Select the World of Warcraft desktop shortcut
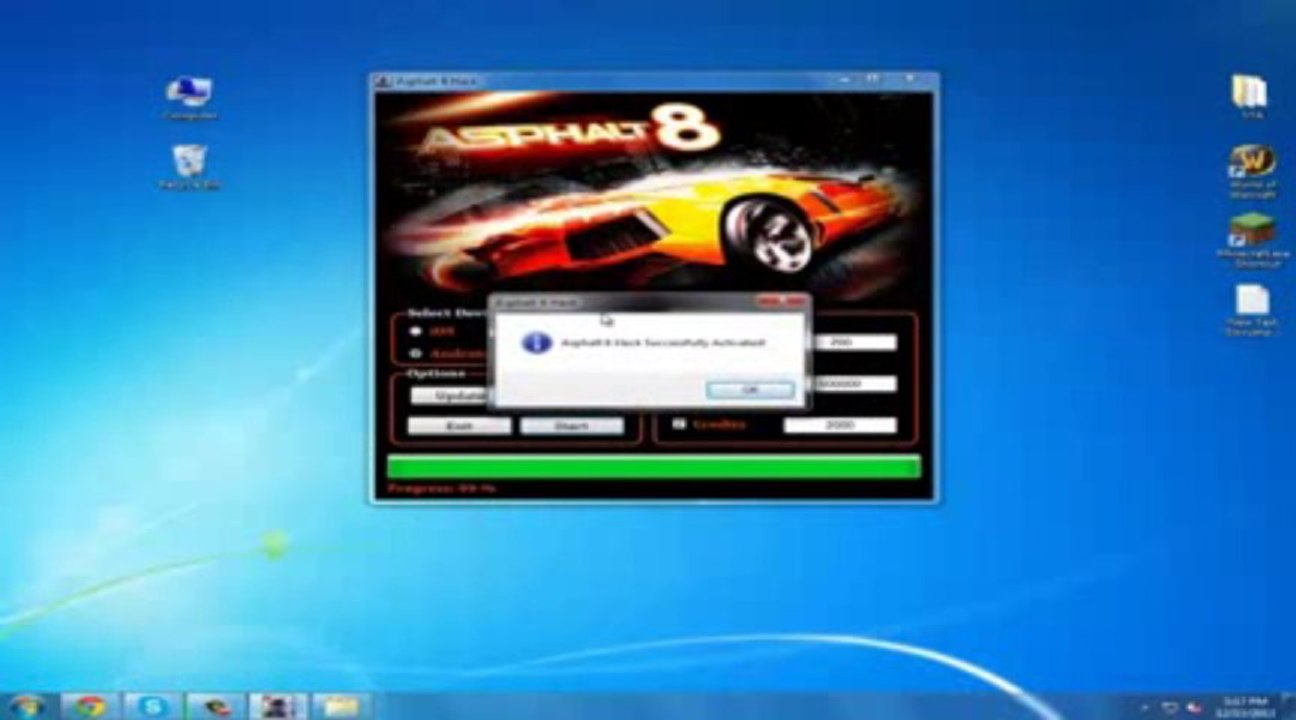The image size is (1296, 720). tap(1251, 171)
